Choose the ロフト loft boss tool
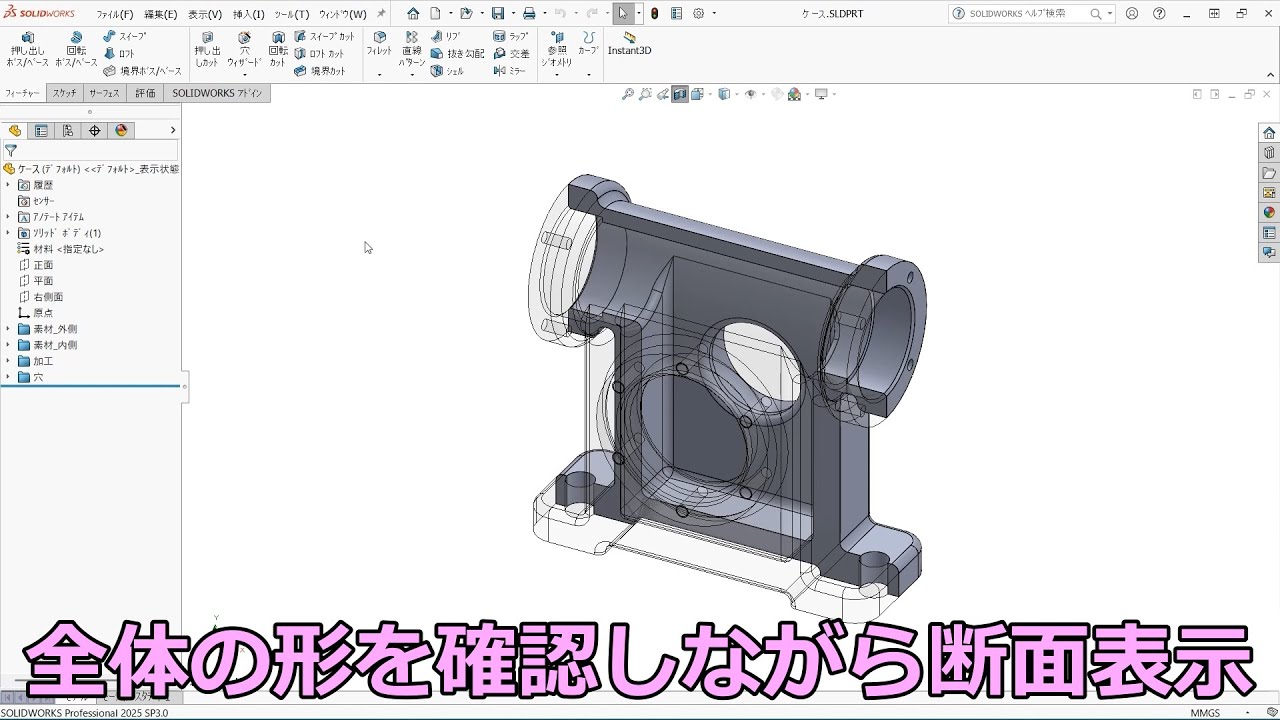Screen dimensions: 1280x720 (120, 54)
